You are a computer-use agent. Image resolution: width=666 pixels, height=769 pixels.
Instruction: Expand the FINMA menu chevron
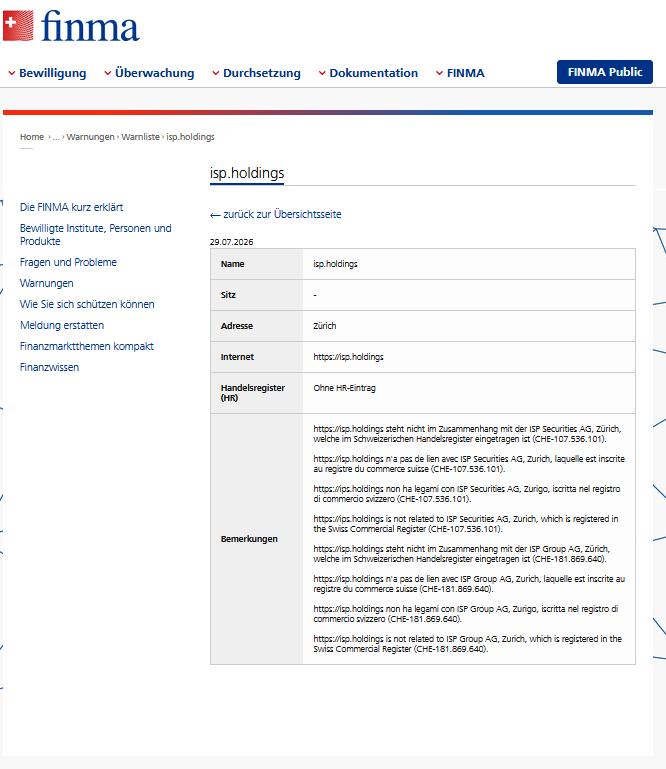point(439,73)
